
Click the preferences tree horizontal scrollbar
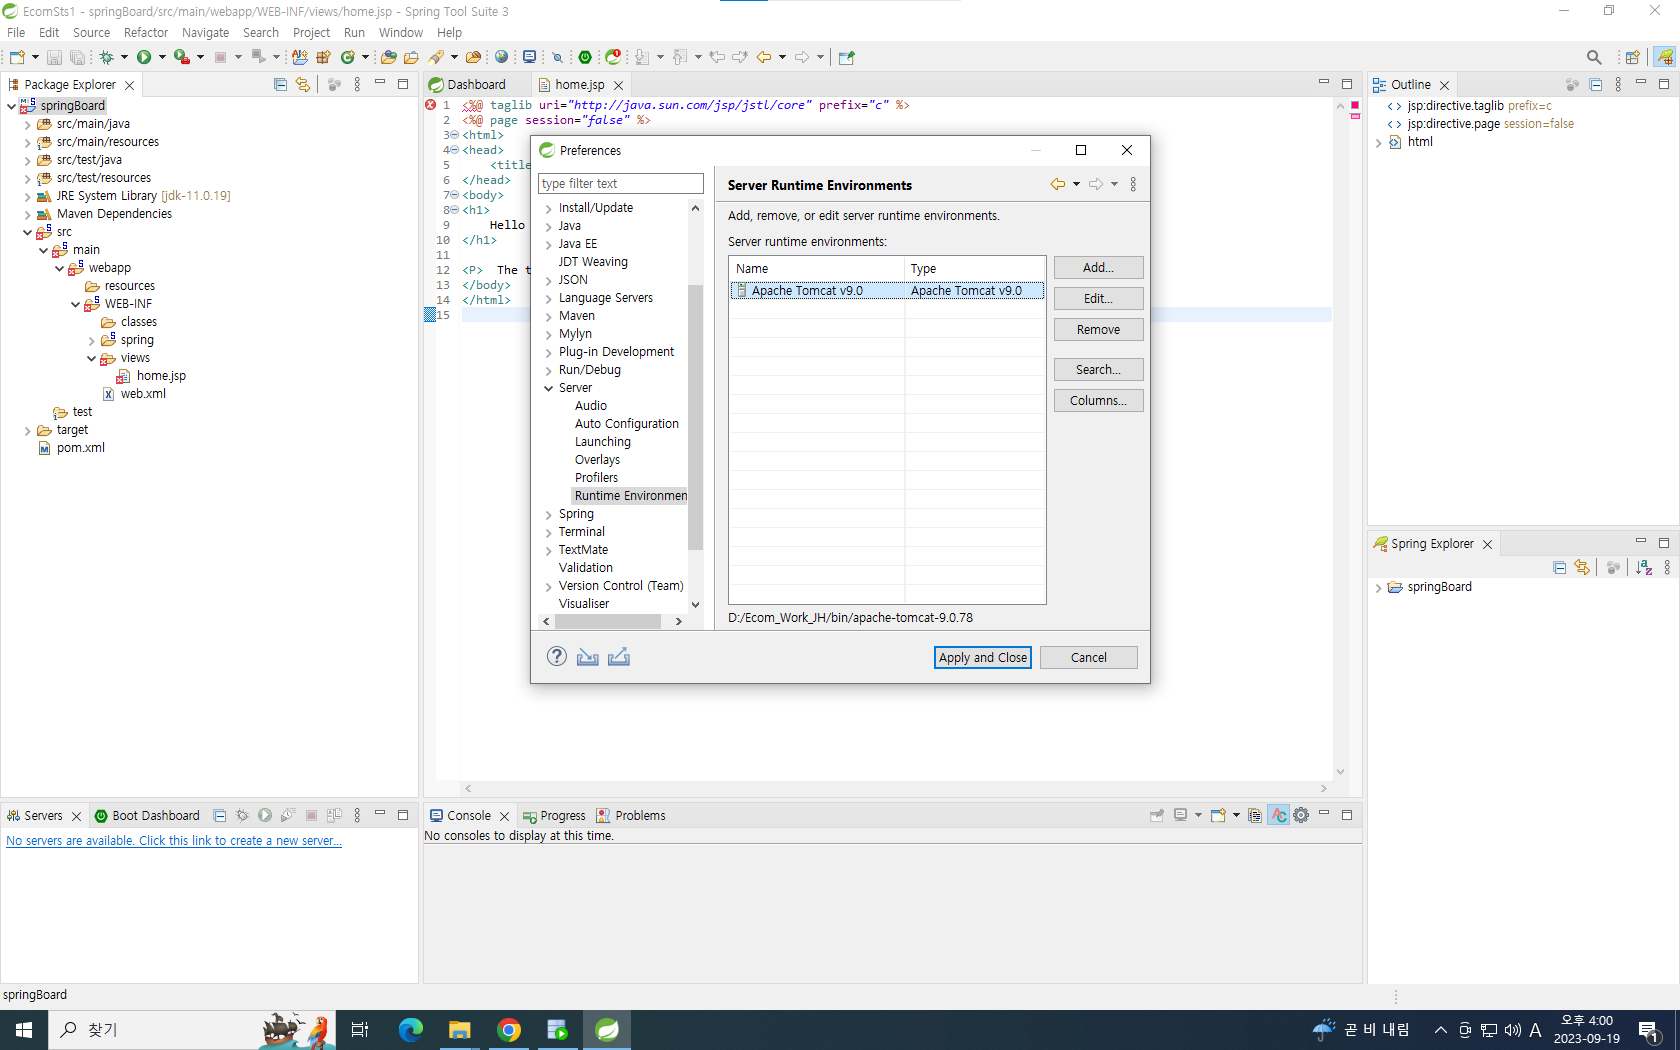[x=608, y=621]
